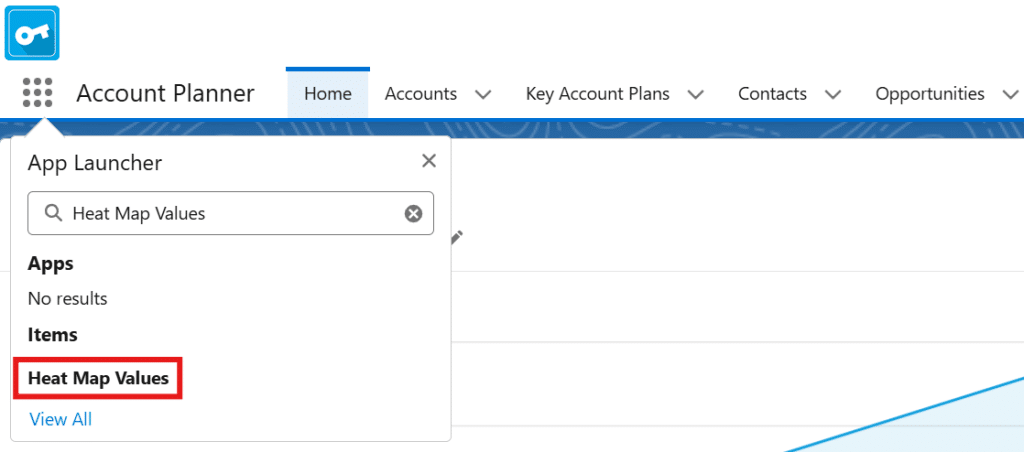Click the pencil edit icon
Screen dimensions: 1024x452
point(457,237)
